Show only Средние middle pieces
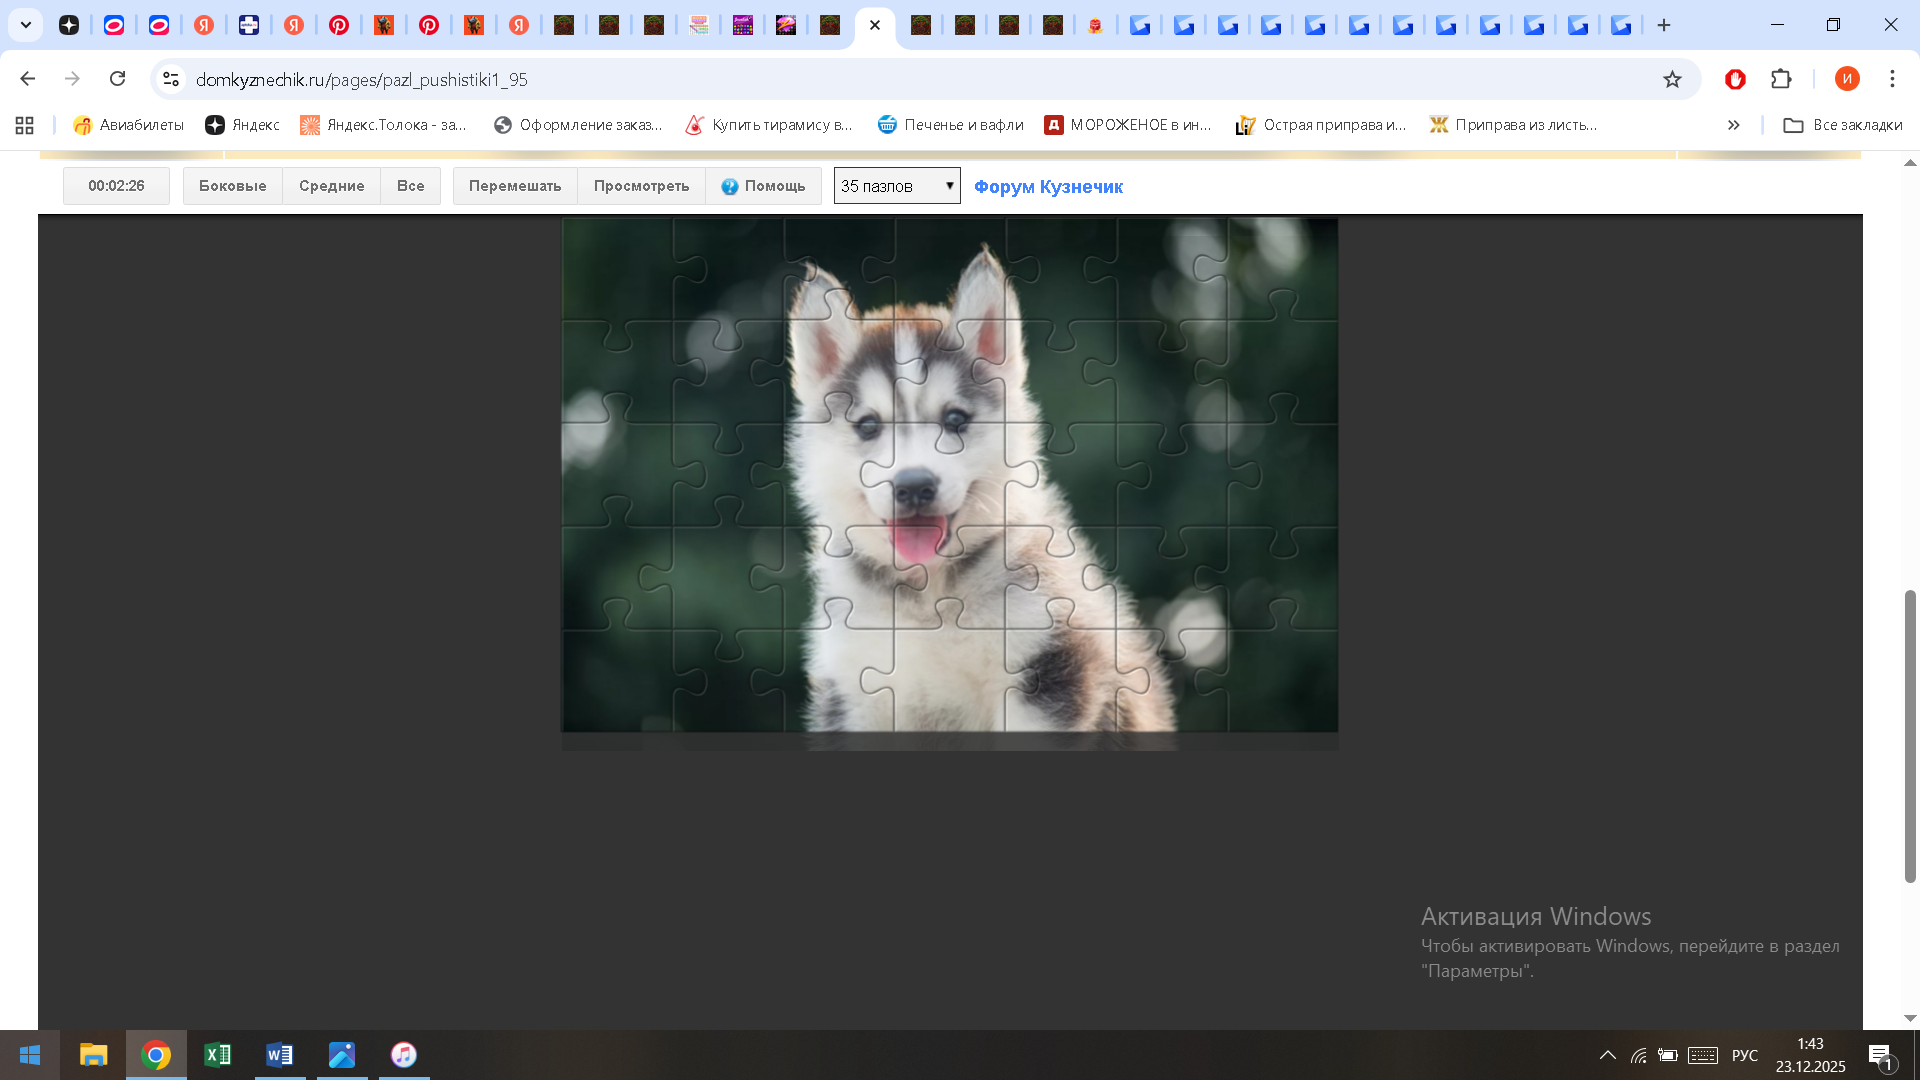 click(x=331, y=186)
